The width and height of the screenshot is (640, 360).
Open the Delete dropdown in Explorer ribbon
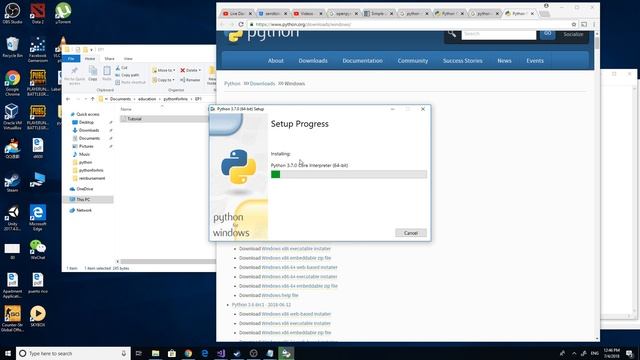point(191,70)
